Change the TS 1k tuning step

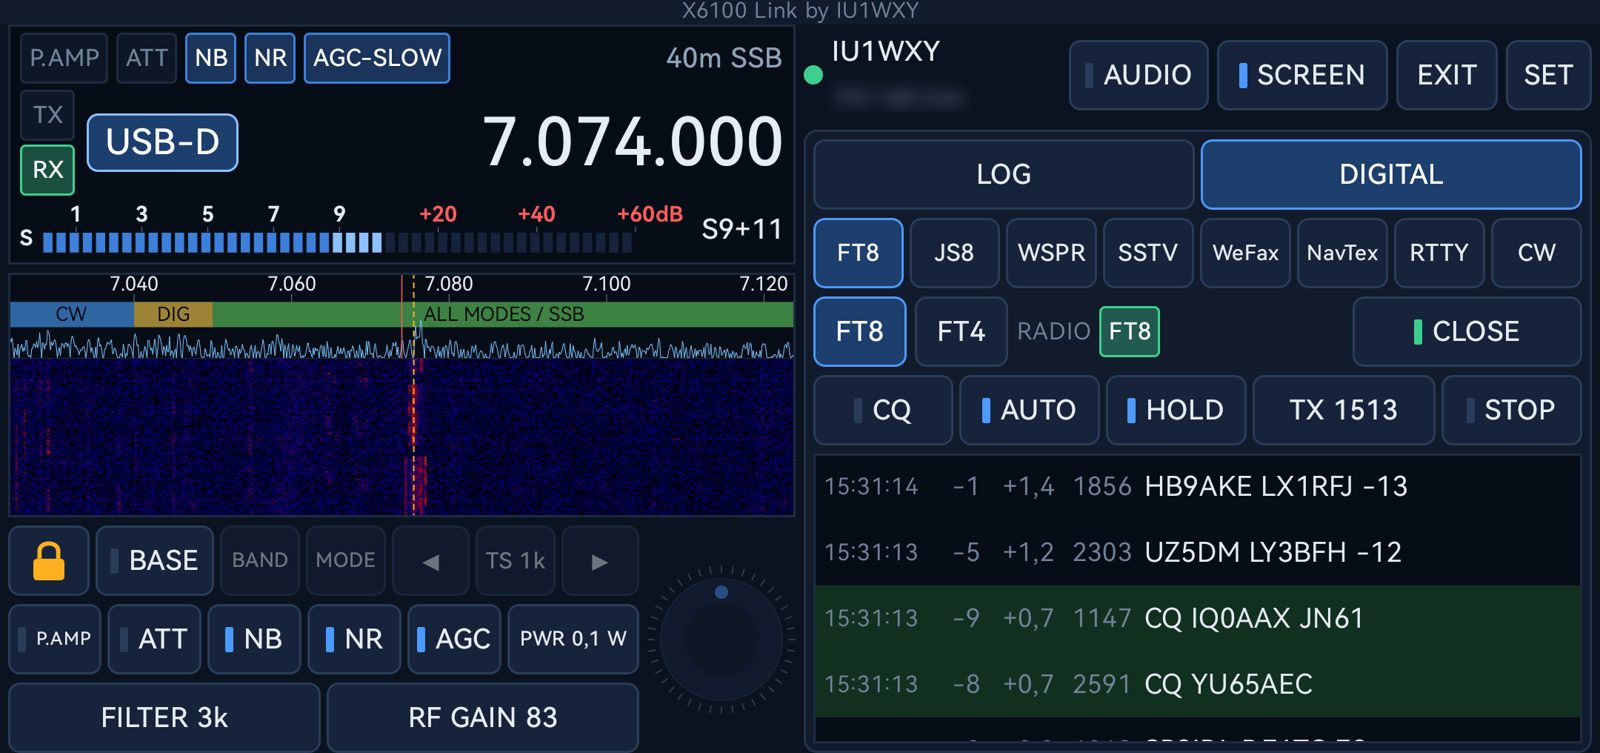pos(516,561)
